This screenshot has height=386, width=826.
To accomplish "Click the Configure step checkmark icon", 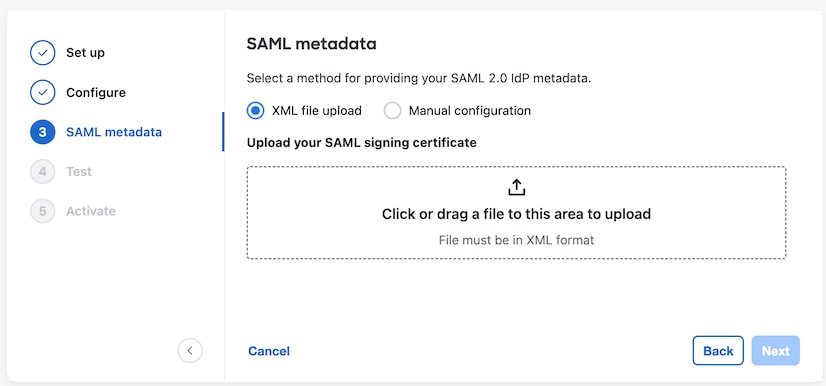I will [x=43, y=93].
